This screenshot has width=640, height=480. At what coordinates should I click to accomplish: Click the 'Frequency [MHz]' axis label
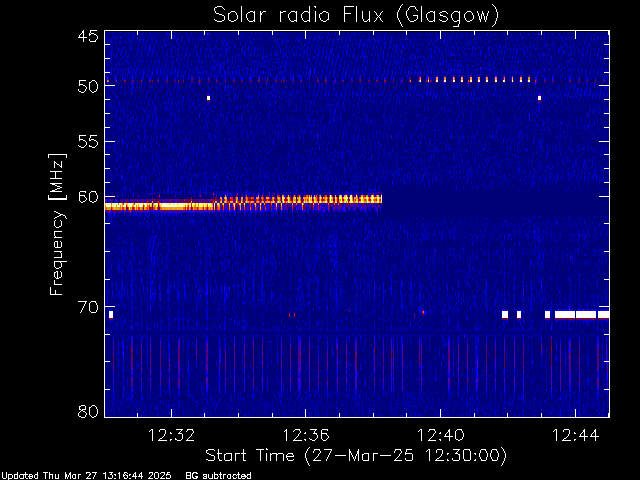[x=57, y=224]
